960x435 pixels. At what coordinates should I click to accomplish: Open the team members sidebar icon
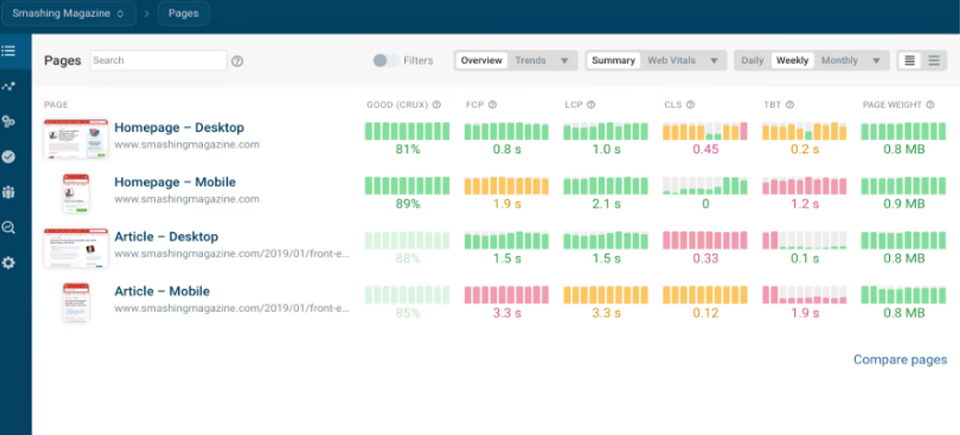click(x=9, y=191)
